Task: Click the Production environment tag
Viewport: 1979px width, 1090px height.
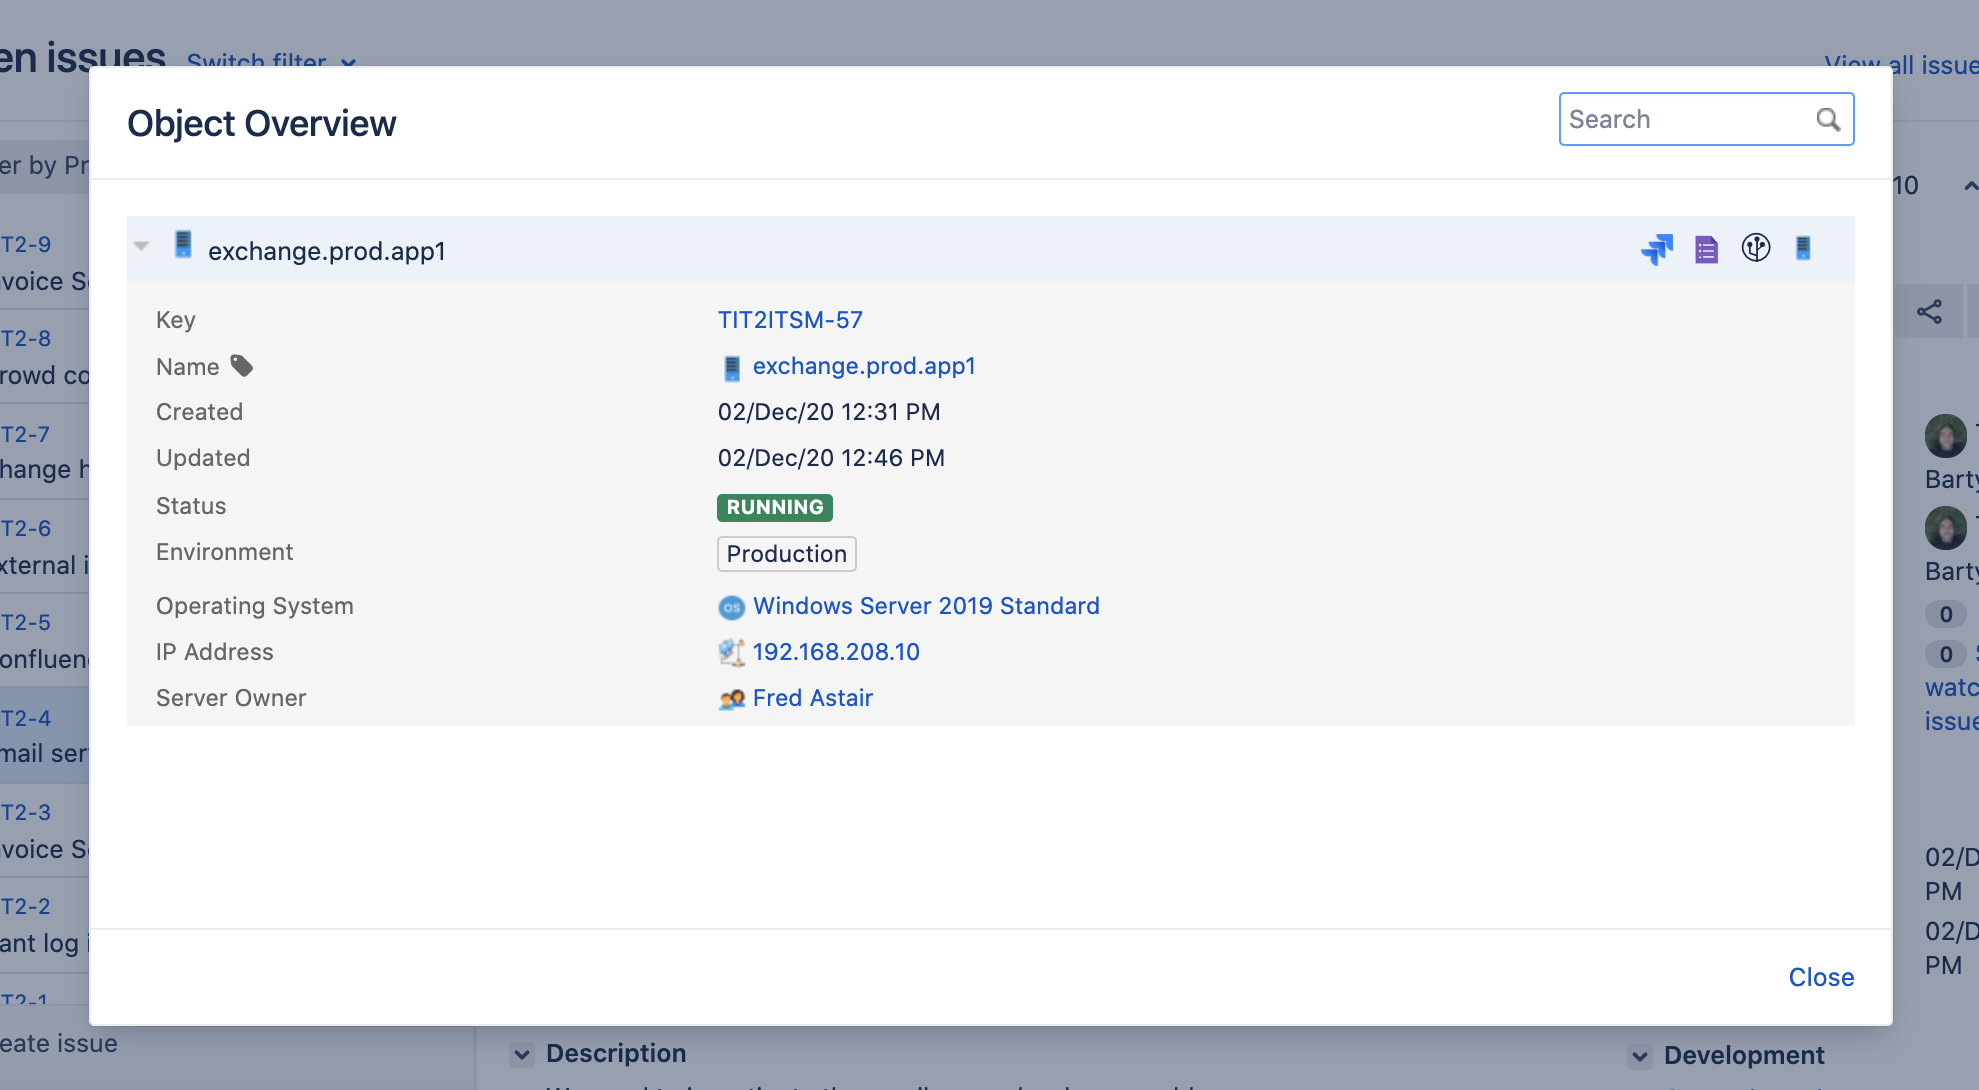Action: tap(786, 554)
